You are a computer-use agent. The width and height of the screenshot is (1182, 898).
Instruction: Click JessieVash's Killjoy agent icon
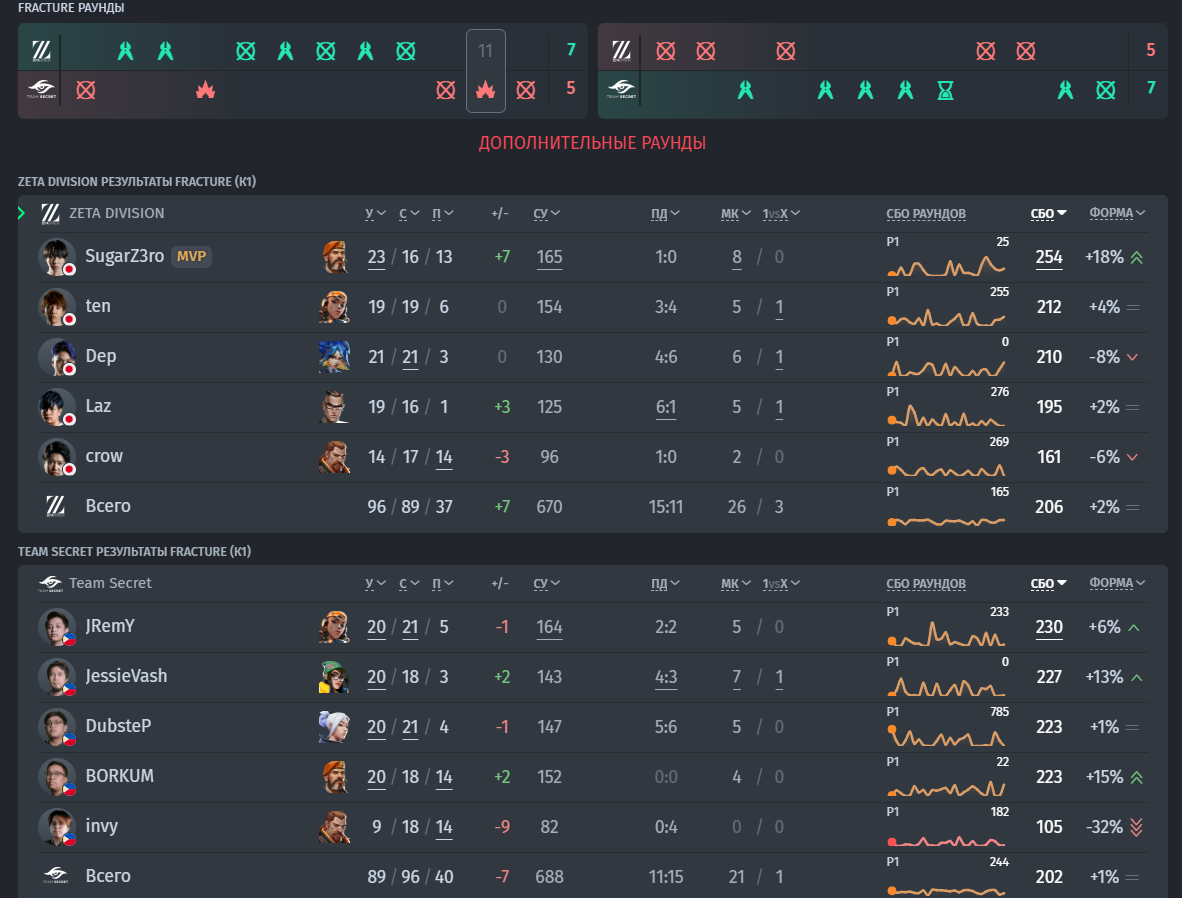point(334,676)
